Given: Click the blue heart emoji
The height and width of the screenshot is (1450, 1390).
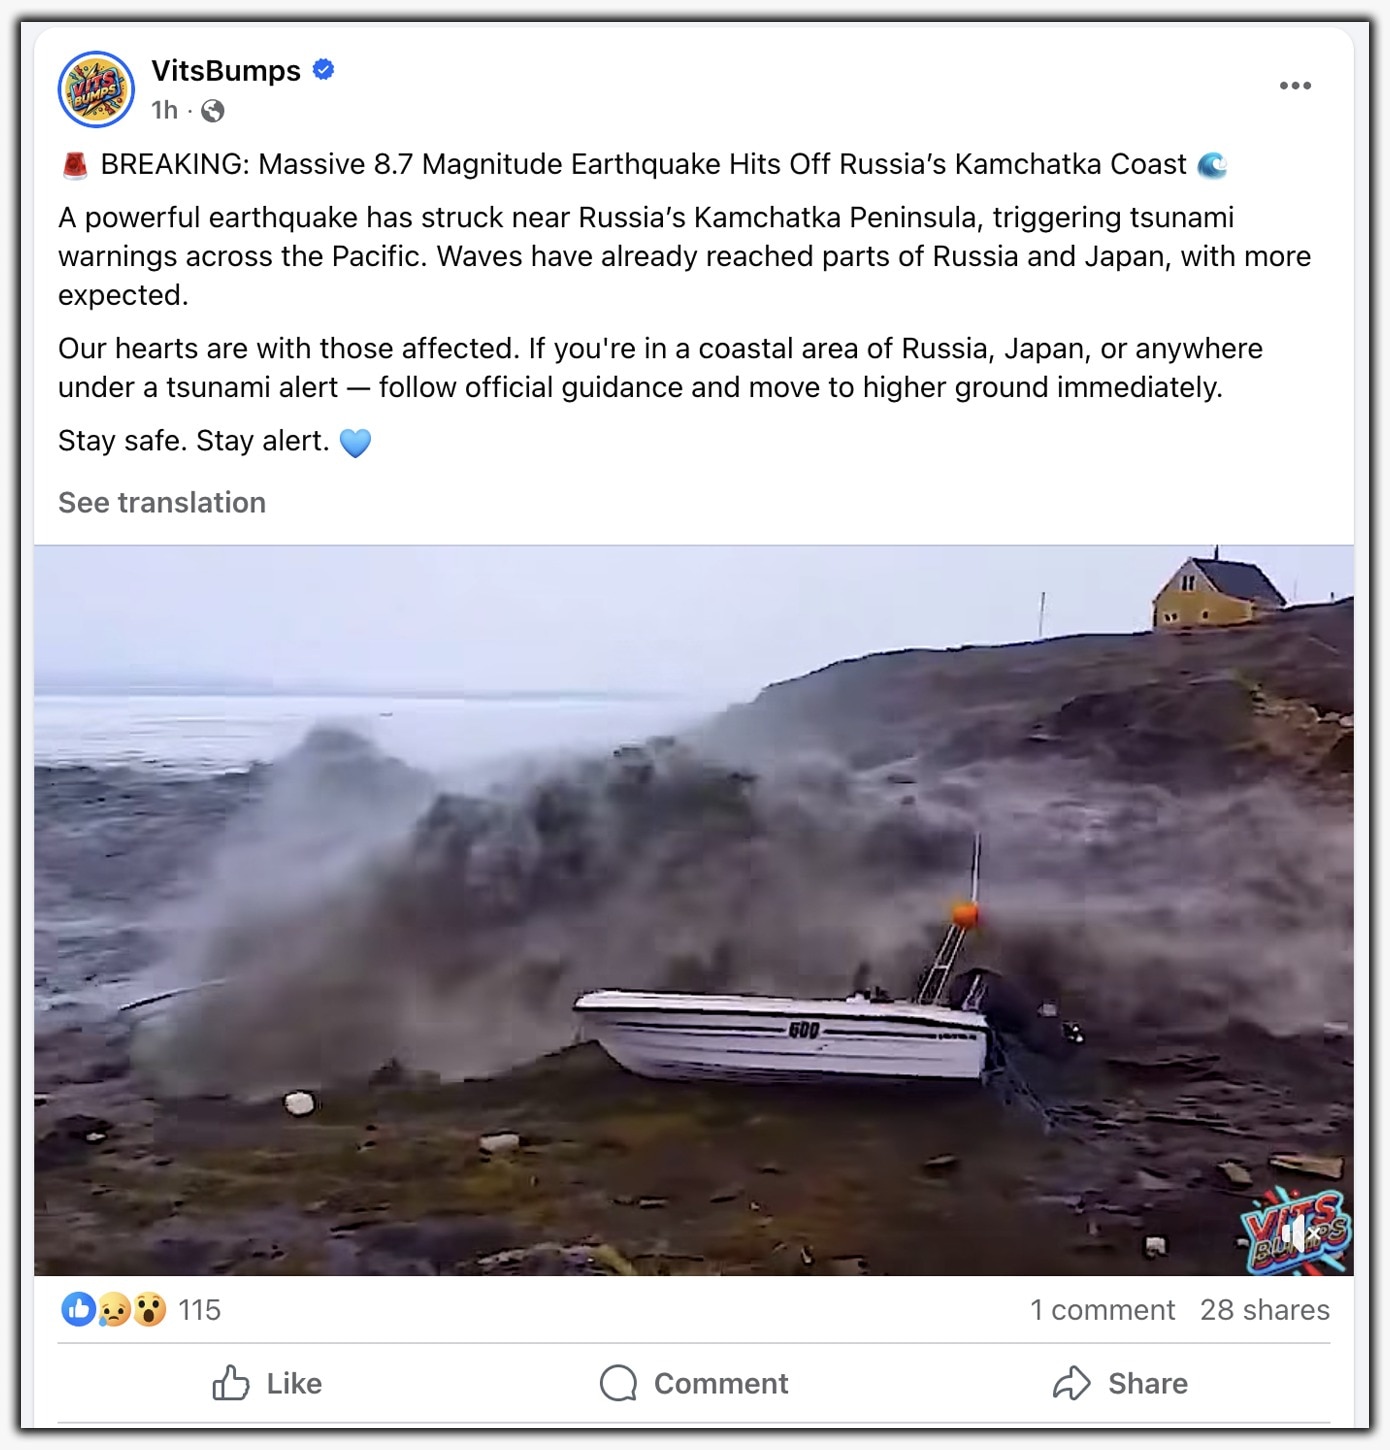Looking at the screenshot, I should 355,442.
